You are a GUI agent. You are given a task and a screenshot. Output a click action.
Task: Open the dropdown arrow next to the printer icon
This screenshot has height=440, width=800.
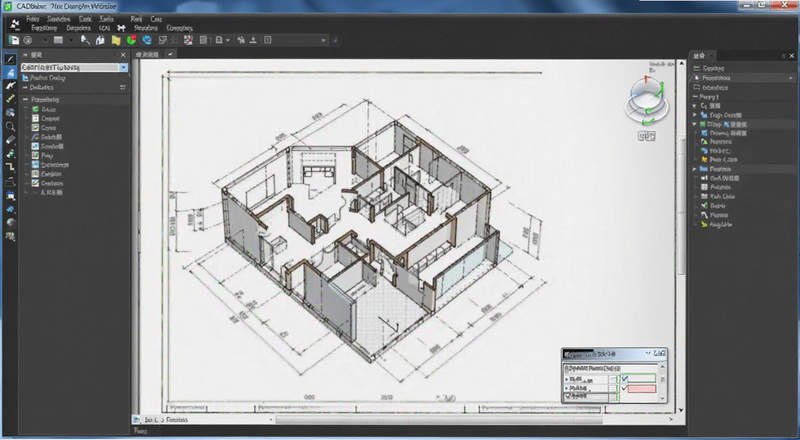pyautogui.click(x=228, y=40)
